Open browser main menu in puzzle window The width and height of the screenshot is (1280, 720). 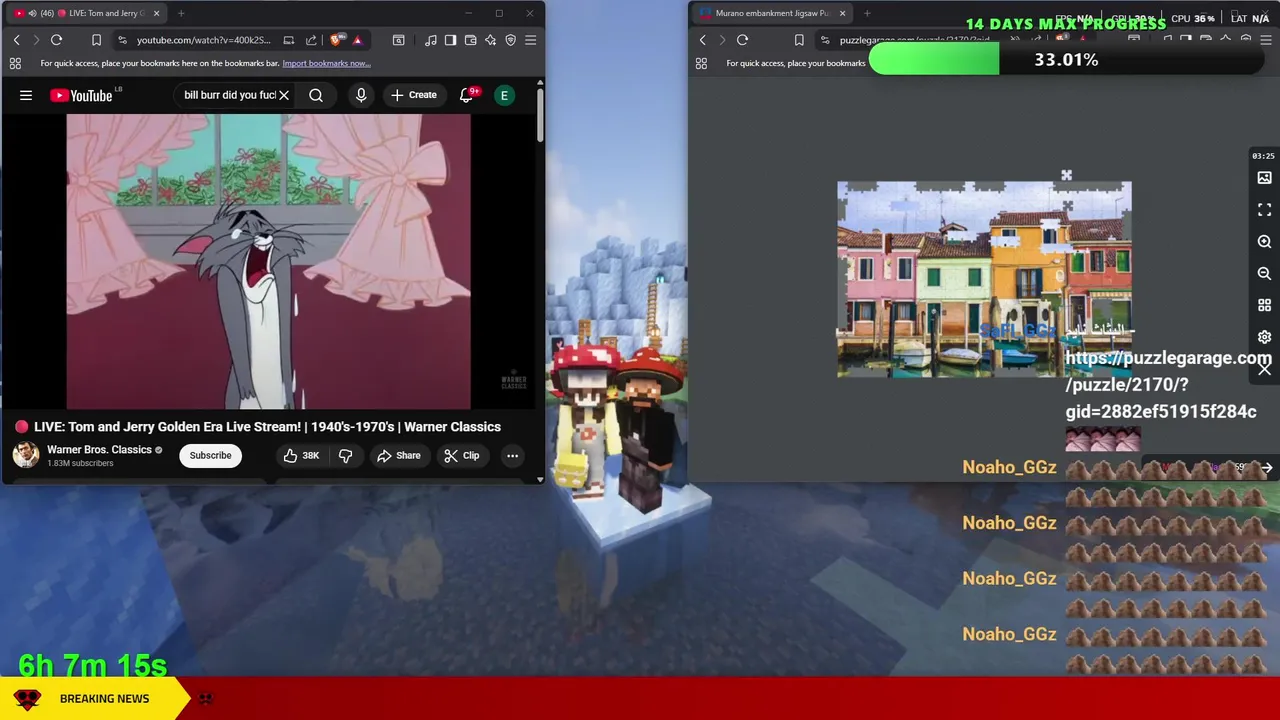point(1266,40)
